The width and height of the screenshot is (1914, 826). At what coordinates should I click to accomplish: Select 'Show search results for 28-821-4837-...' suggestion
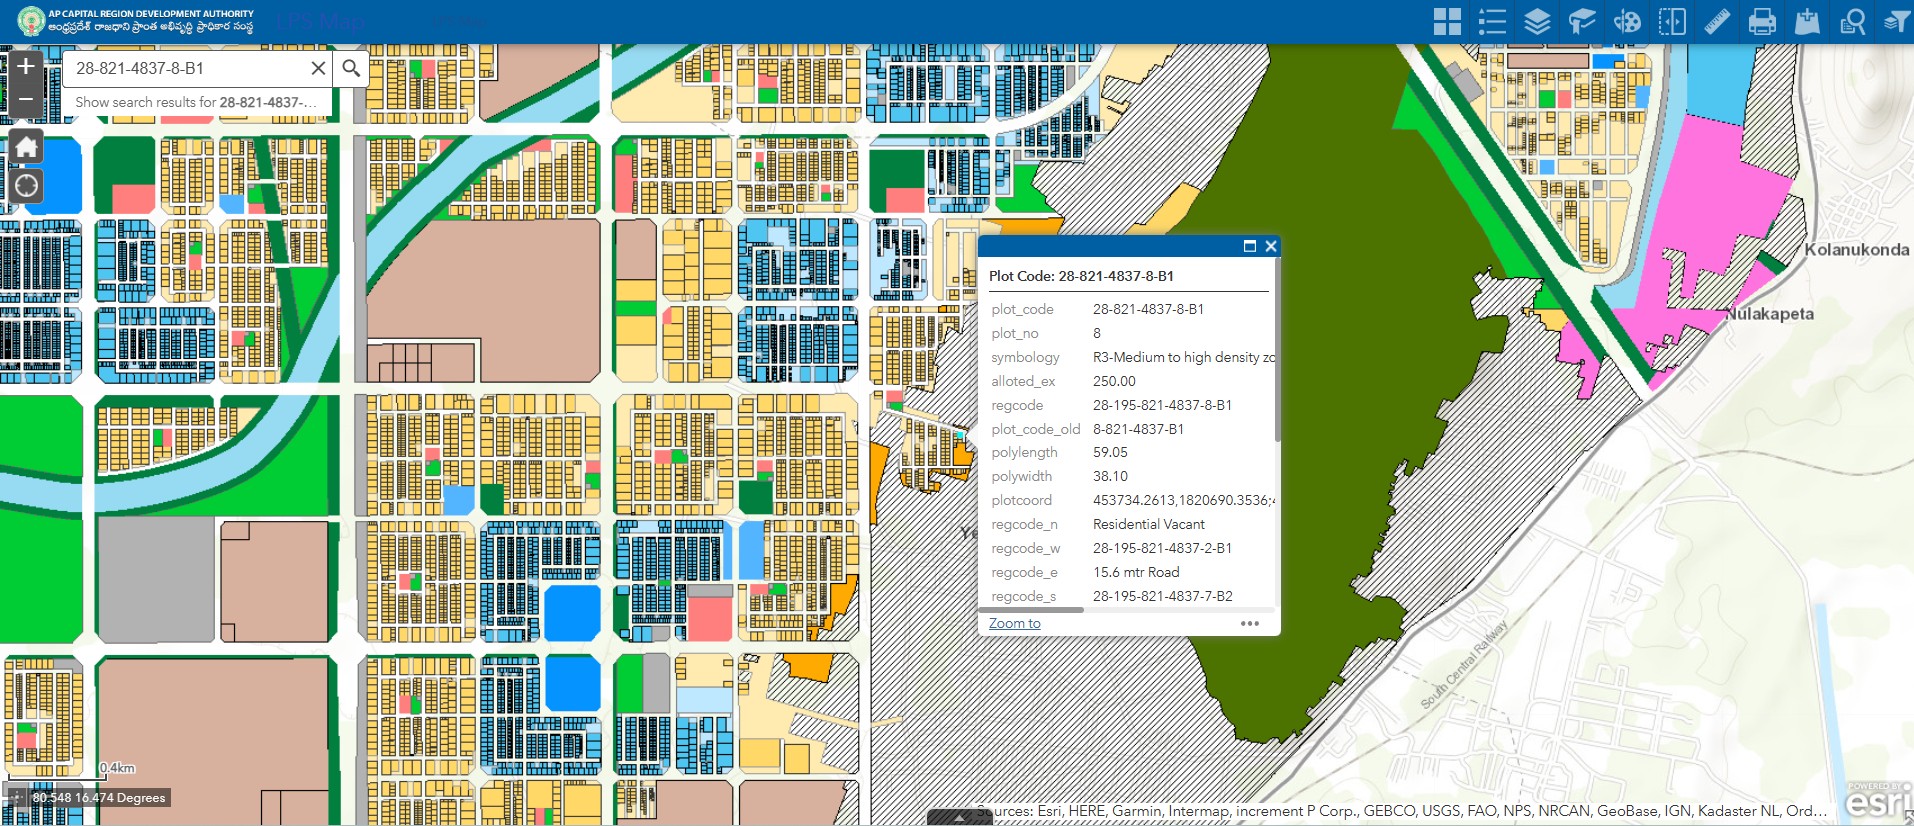tap(196, 102)
